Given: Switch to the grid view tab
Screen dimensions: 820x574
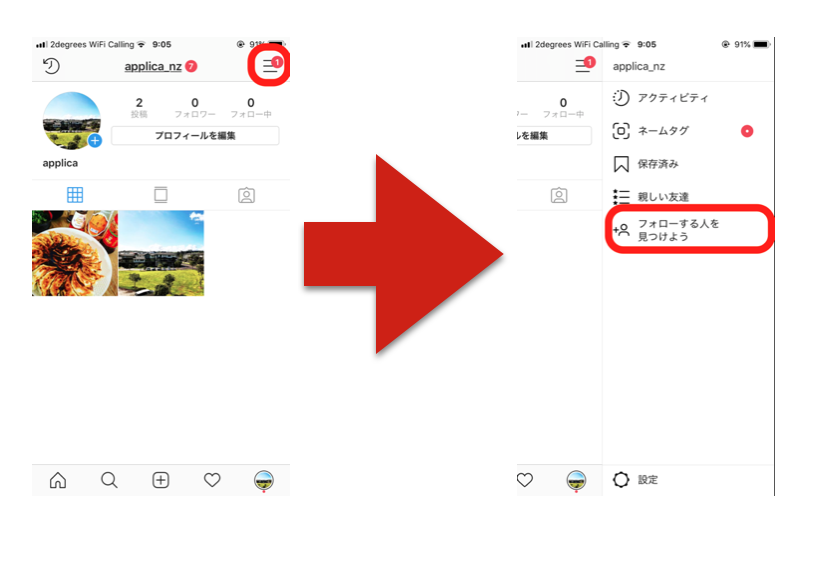Looking at the screenshot, I should (75, 195).
